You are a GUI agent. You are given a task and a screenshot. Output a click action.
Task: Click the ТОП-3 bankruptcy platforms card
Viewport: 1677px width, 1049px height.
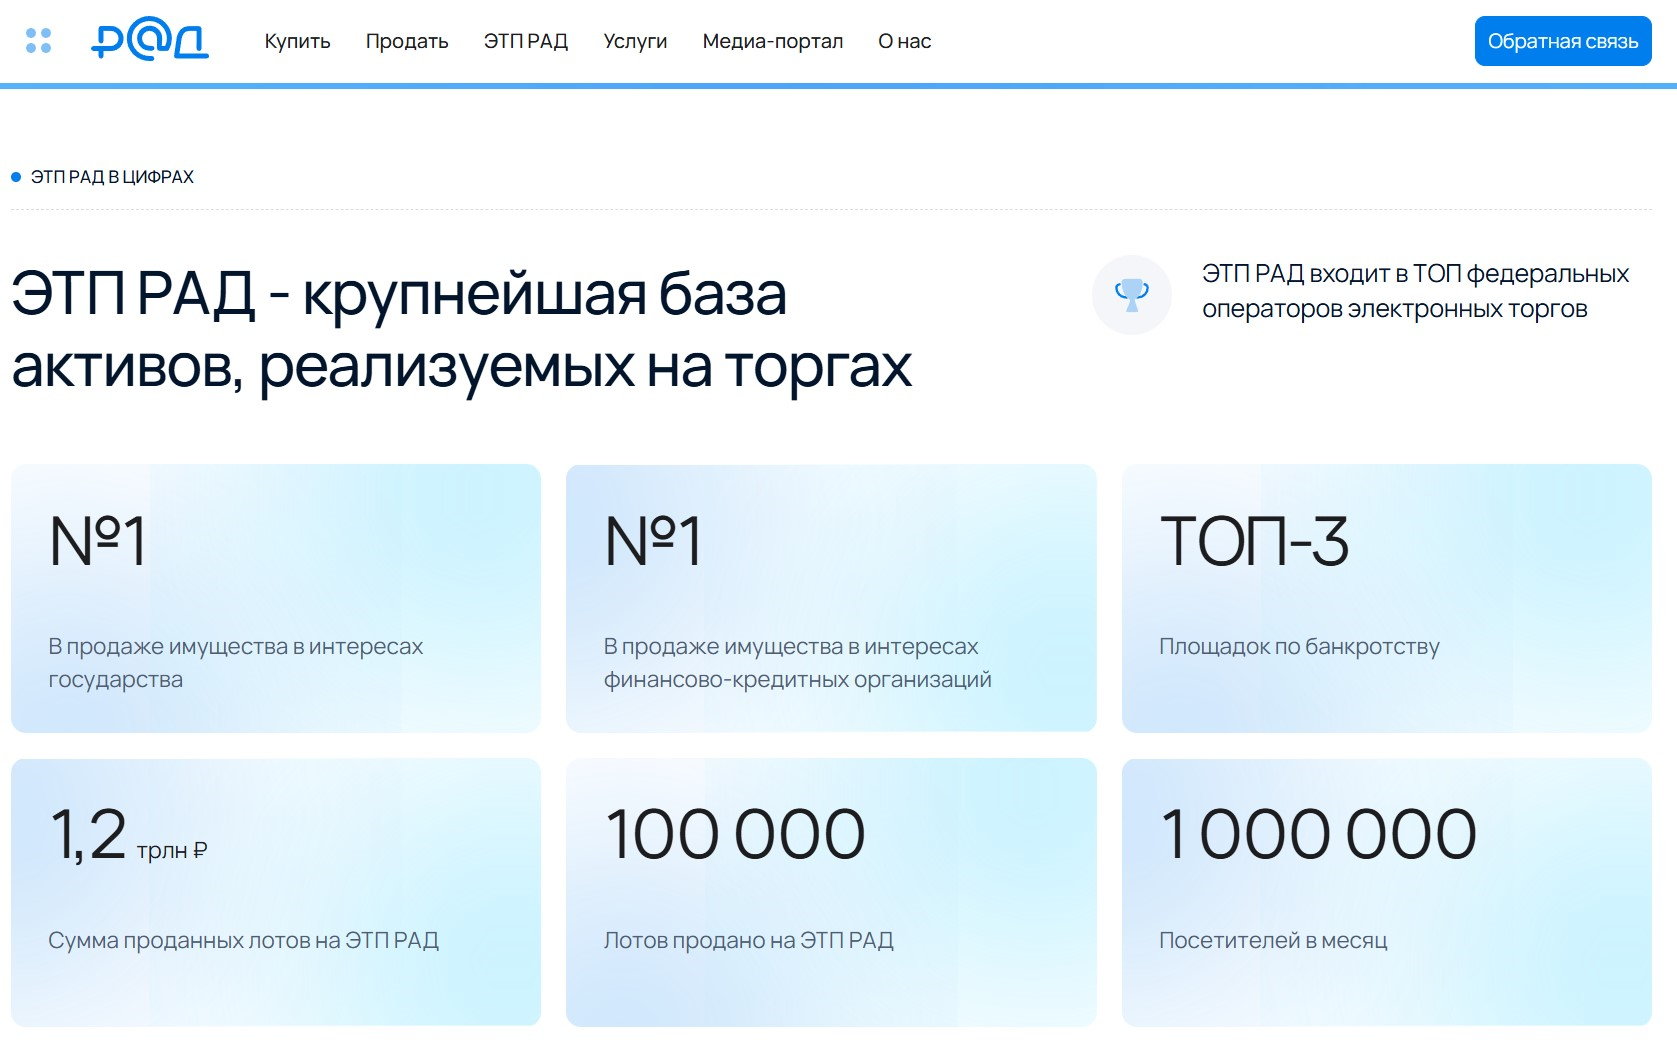point(1386,598)
